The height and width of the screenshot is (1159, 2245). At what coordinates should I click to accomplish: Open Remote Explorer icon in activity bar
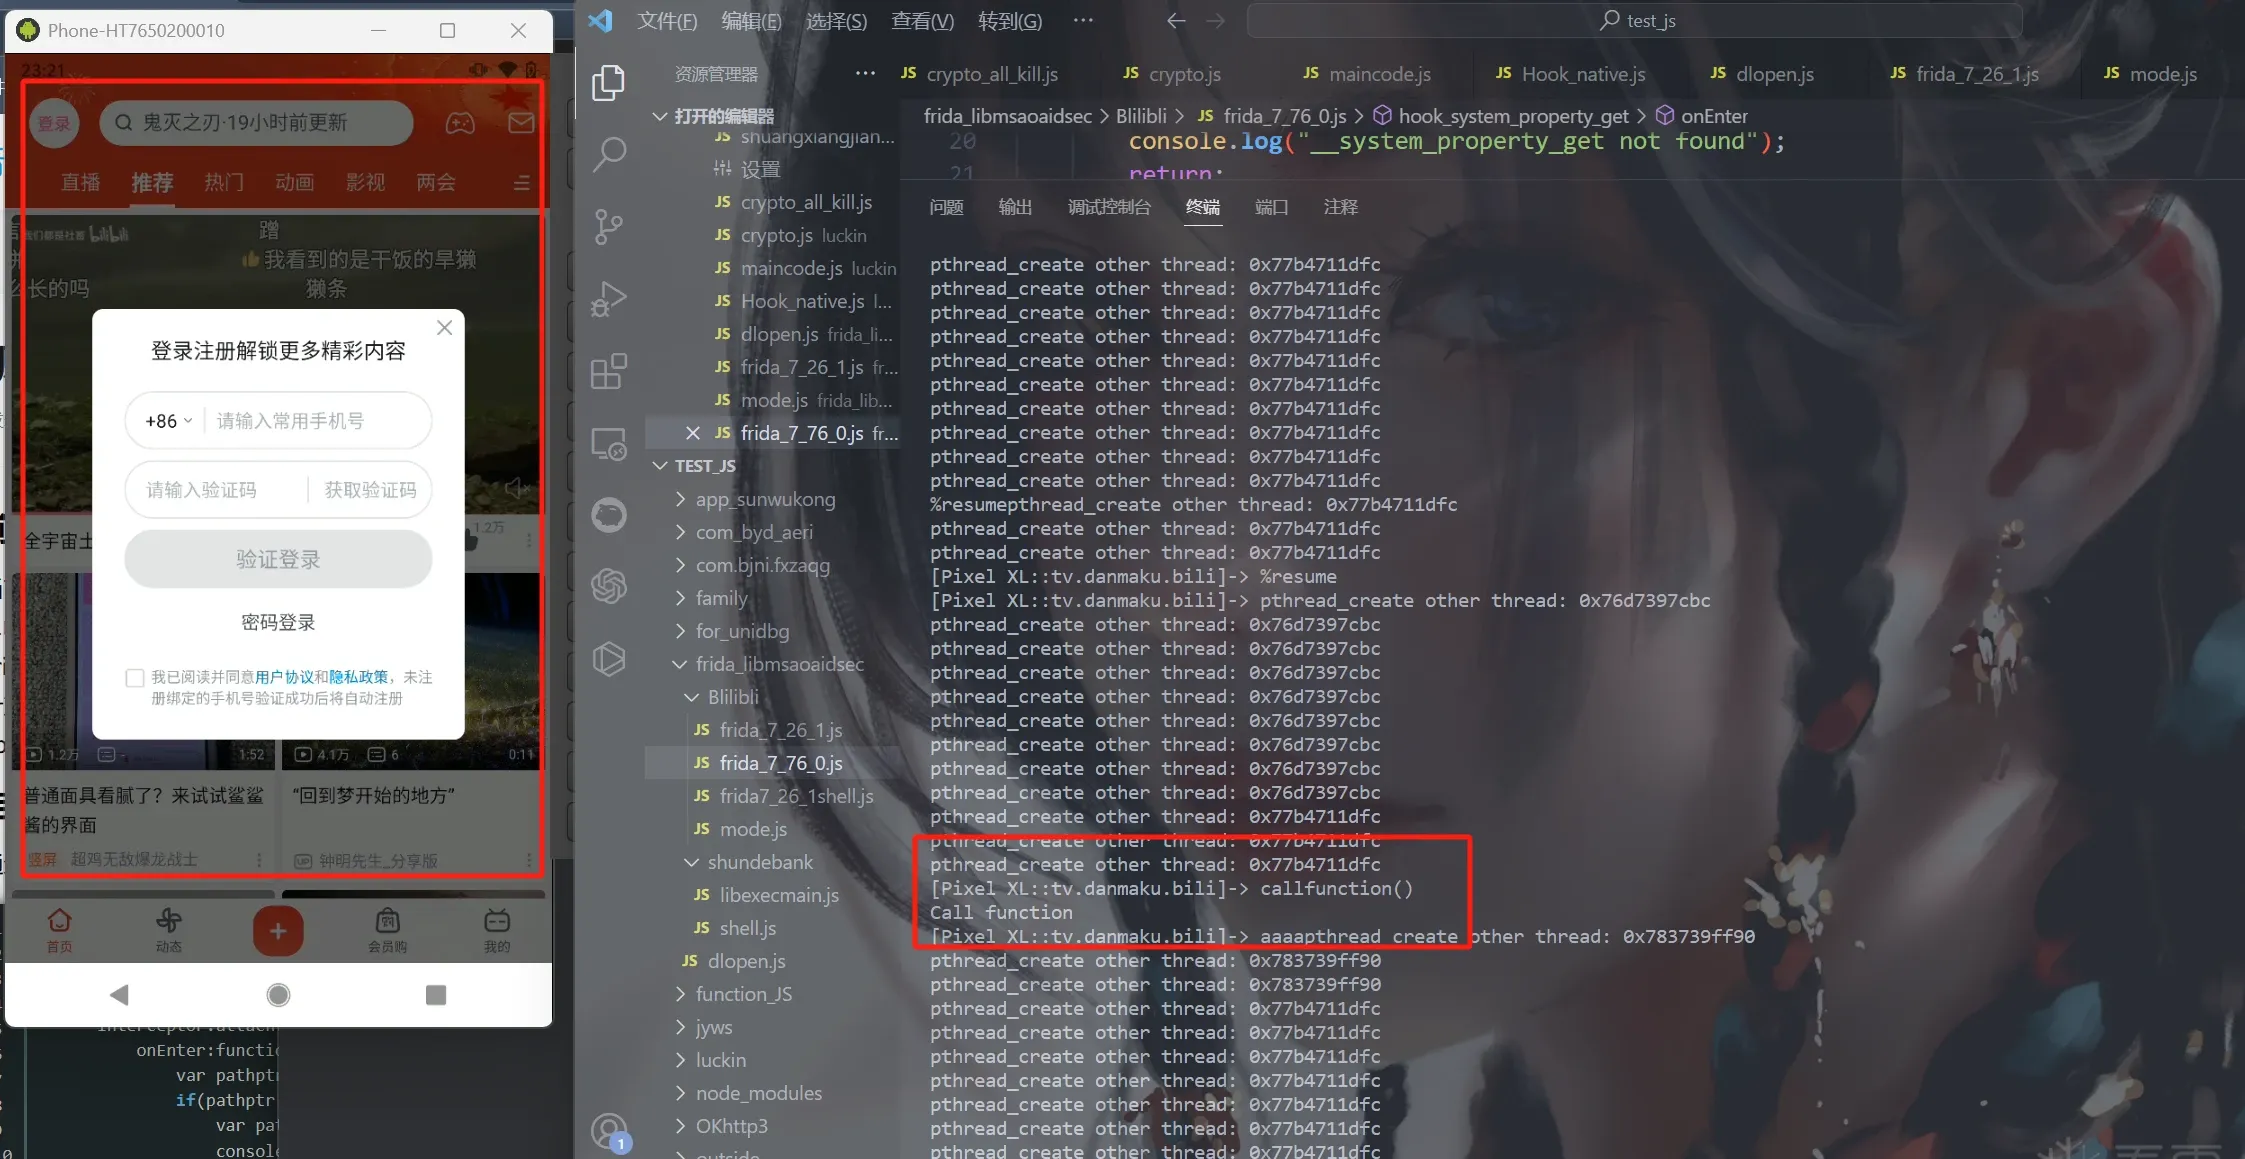pyautogui.click(x=608, y=444)
